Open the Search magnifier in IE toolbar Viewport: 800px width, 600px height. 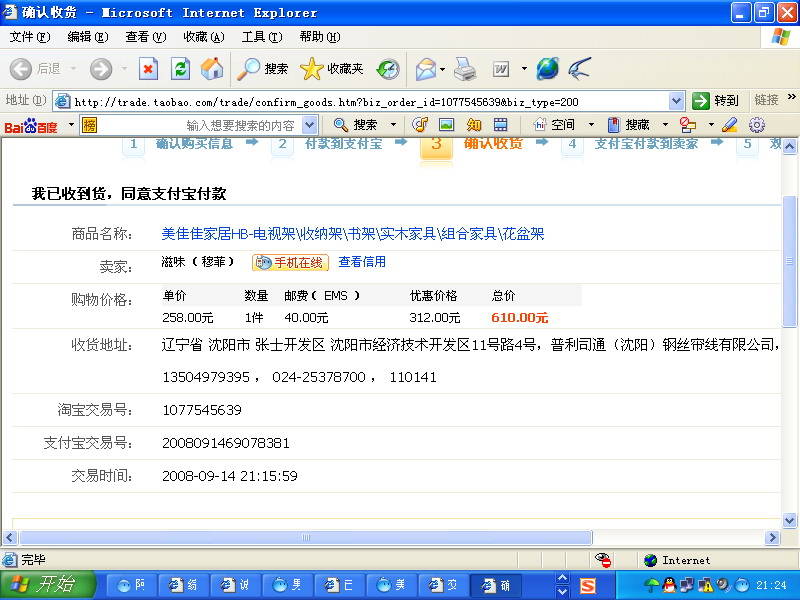coord(263,69)
